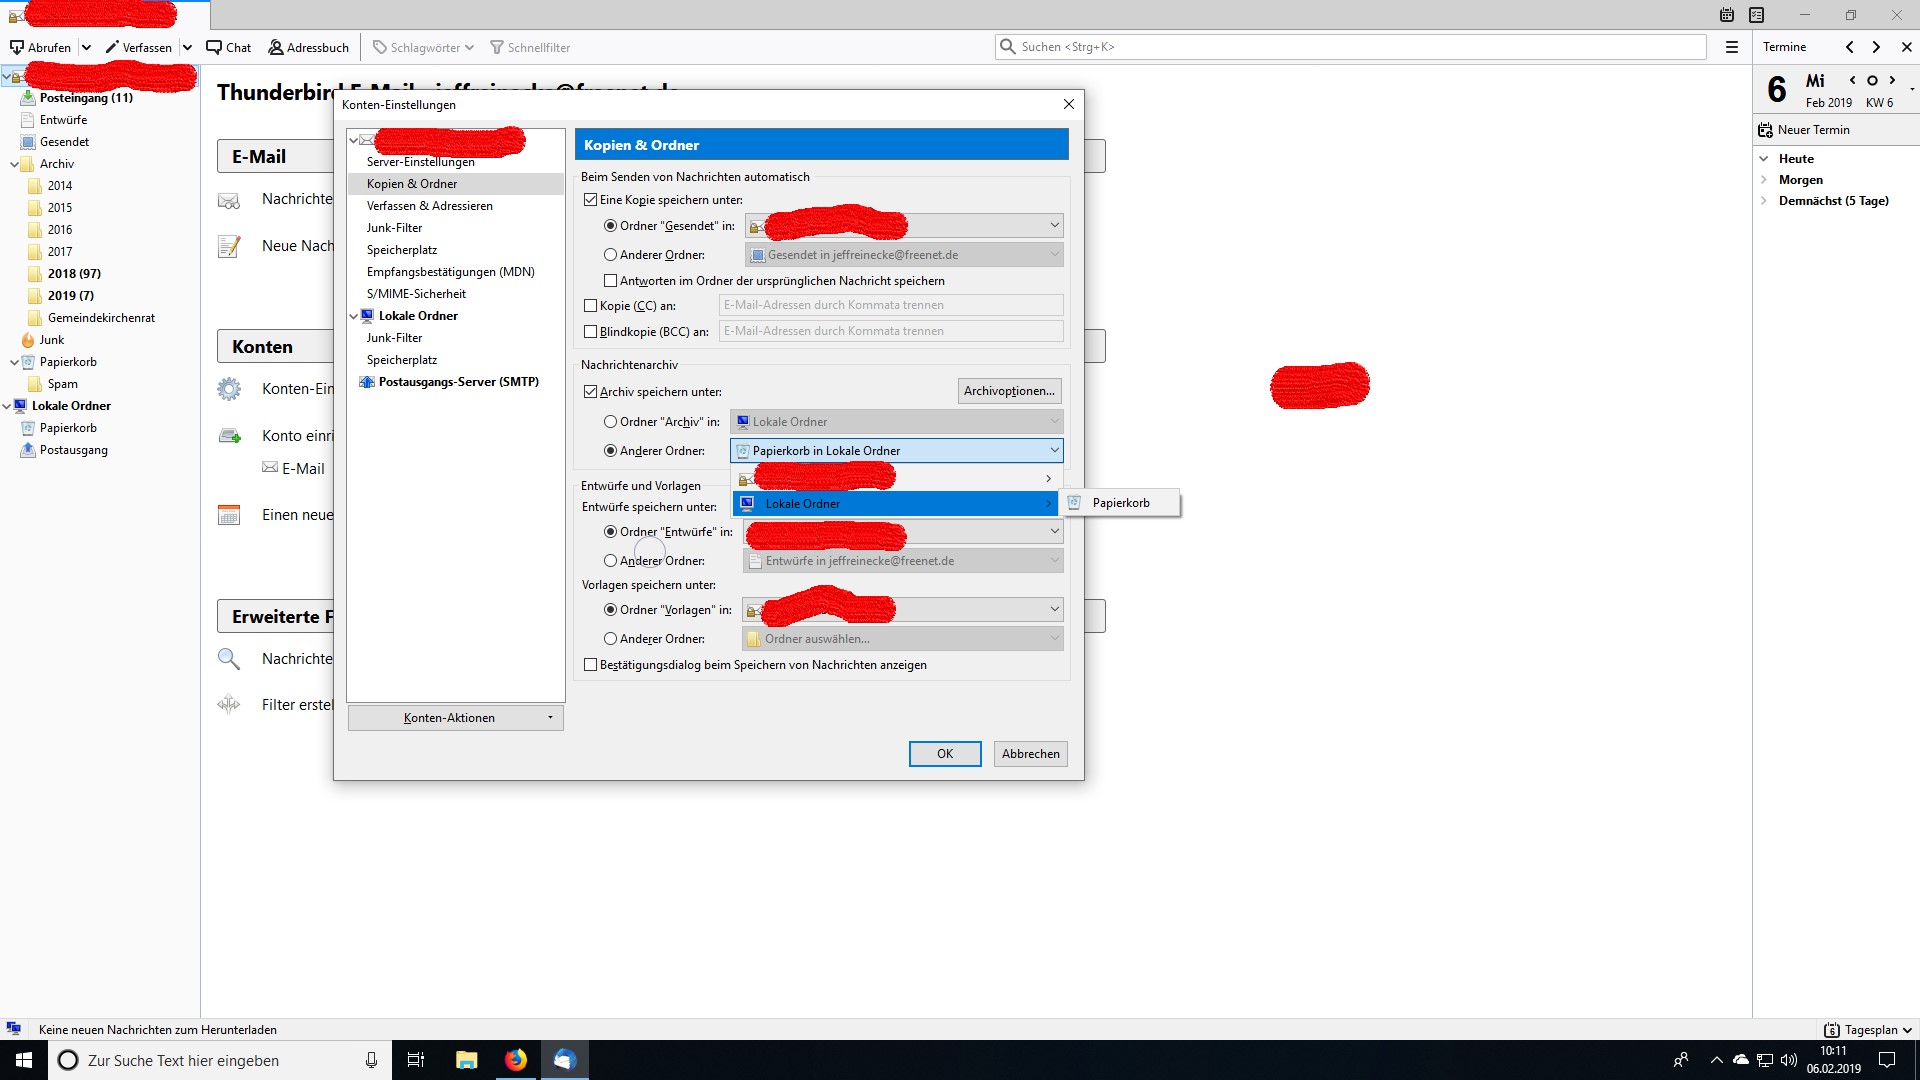This screenshot has width=1920, height=1080.
Task: Select Ordner "Archiv" in radio button
Action: 610,422
